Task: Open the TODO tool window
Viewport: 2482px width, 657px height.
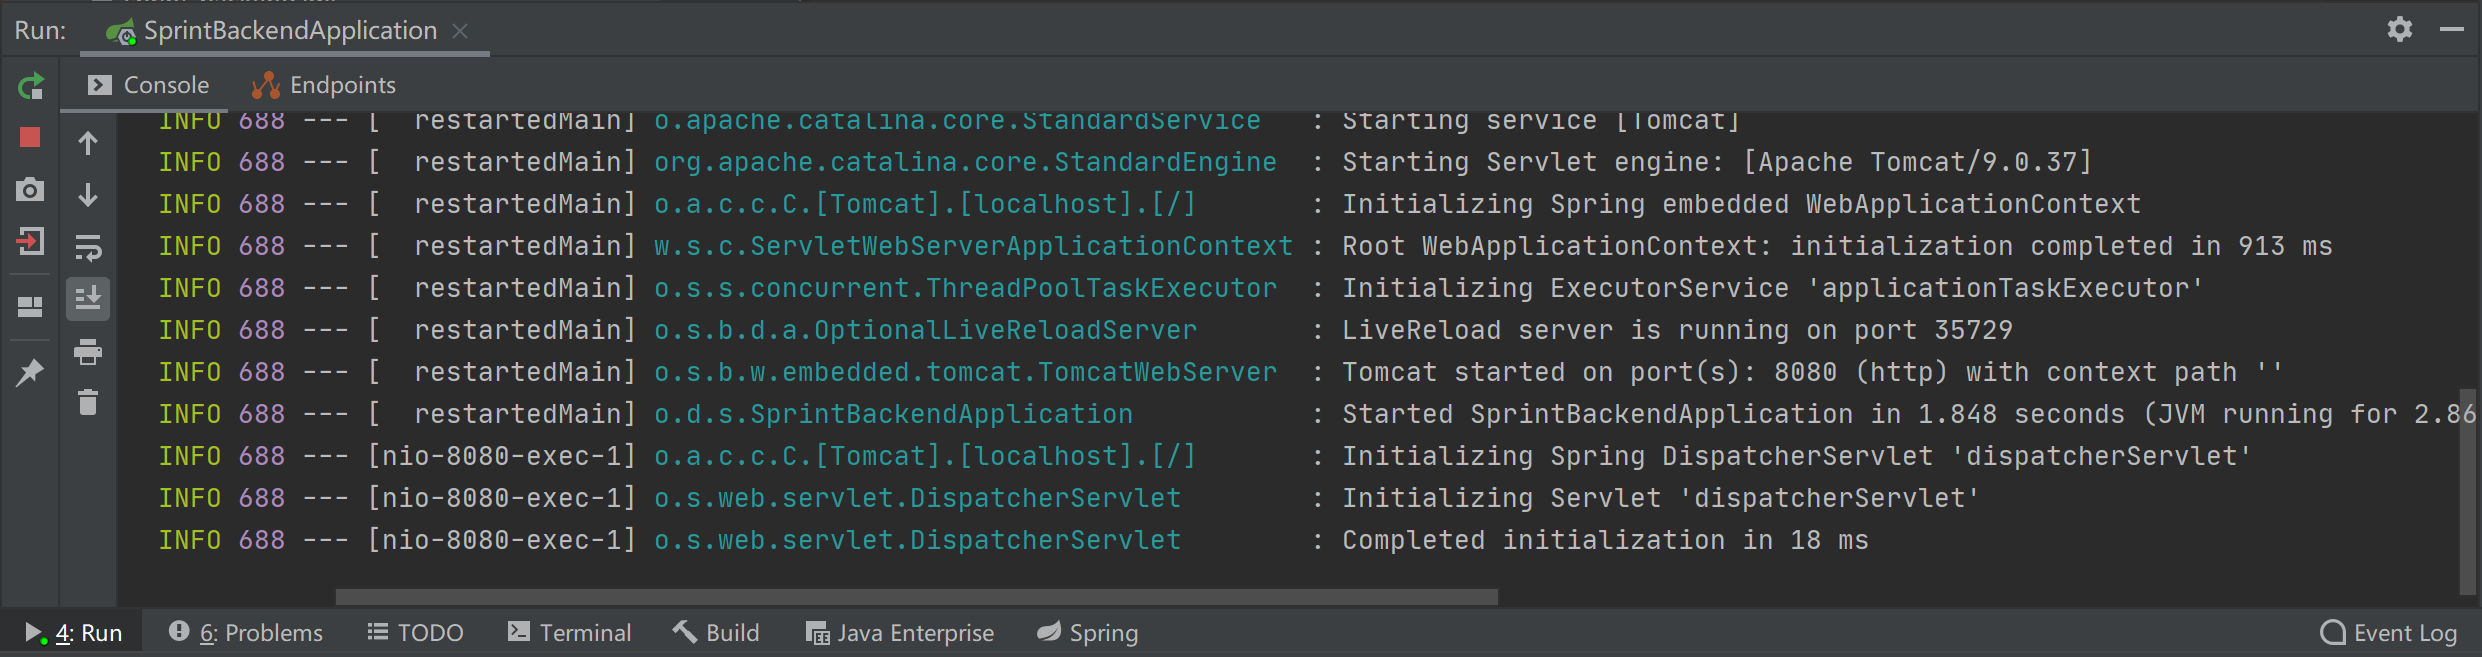Action: pos(415,633)
